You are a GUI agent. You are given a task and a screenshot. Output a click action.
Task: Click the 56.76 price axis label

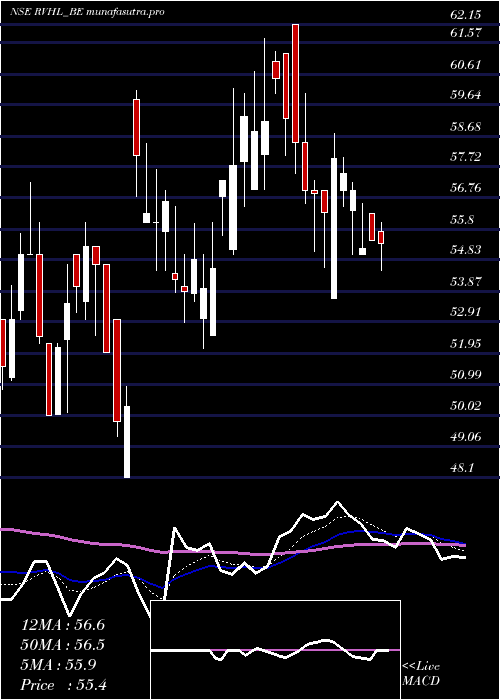466,188
